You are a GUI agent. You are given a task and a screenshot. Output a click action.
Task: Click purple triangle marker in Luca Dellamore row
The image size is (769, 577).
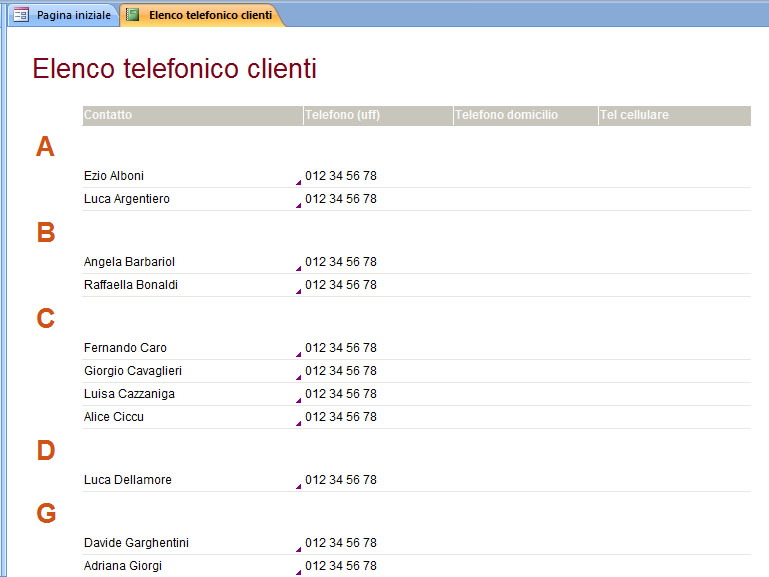[298, 486]
